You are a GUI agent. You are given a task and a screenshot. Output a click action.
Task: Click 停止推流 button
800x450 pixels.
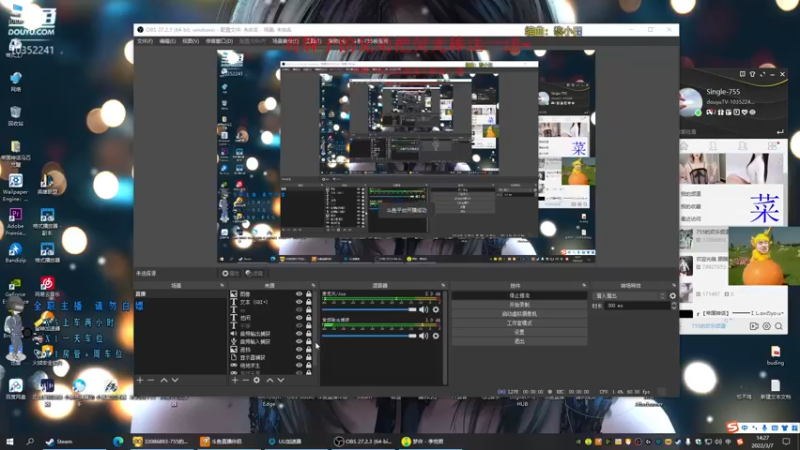pyautogui.click(x=519, y=295)
